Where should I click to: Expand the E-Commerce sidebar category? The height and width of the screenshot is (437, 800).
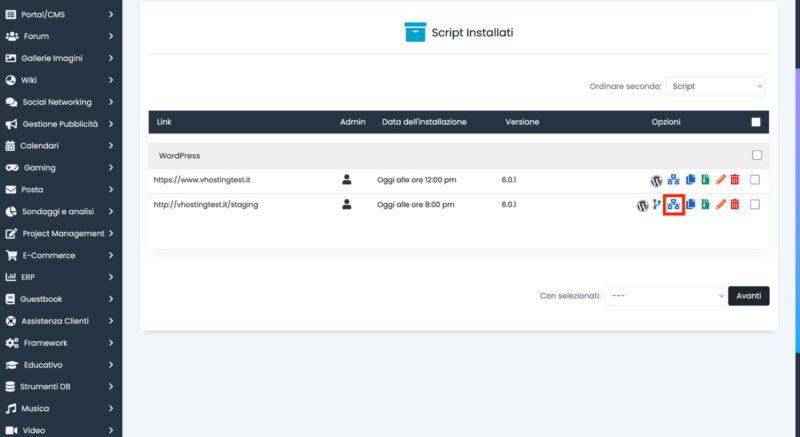[61, 255]
